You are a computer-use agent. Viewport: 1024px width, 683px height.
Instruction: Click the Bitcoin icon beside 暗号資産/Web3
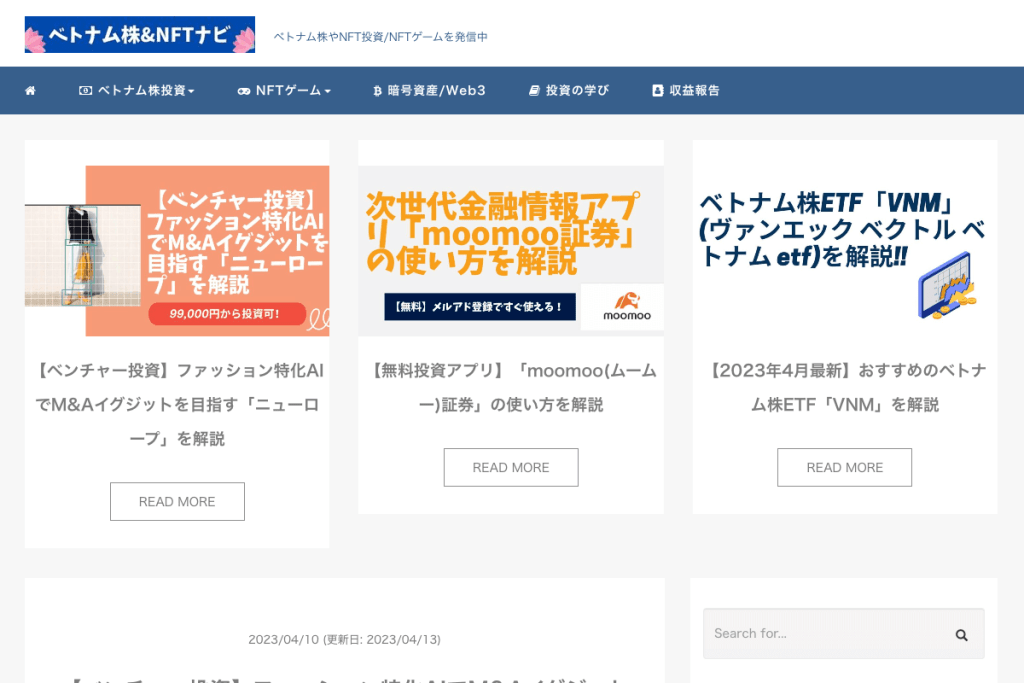377,91
